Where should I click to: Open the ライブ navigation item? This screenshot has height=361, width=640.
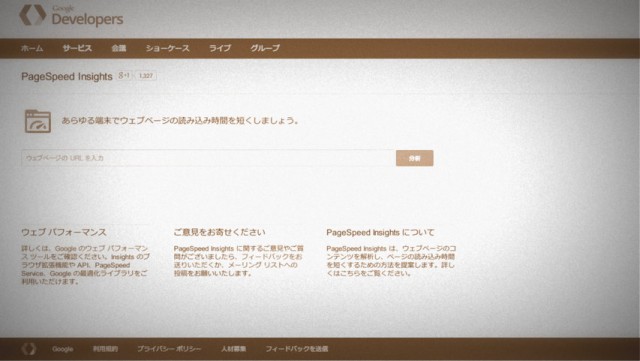click(220, 48)
